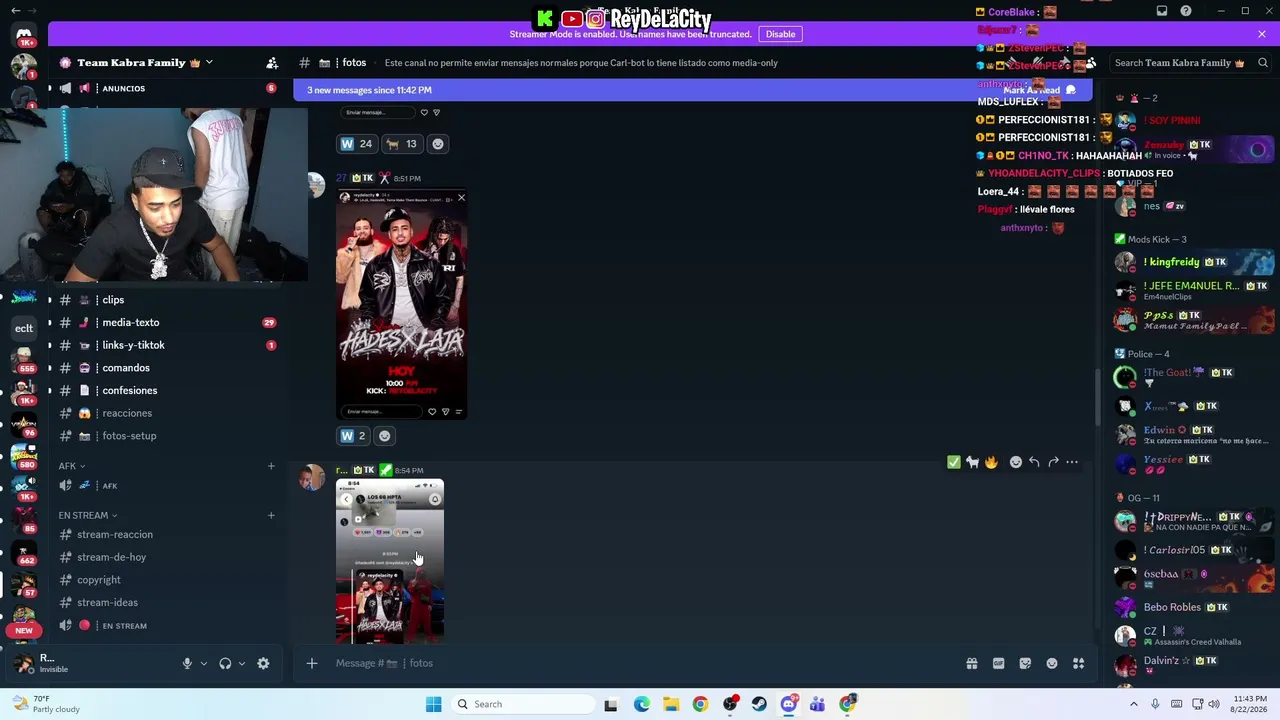Screen dimensions: 1280x720
Task: Join the EN STREAM voice channel
Action: point(167,626)
